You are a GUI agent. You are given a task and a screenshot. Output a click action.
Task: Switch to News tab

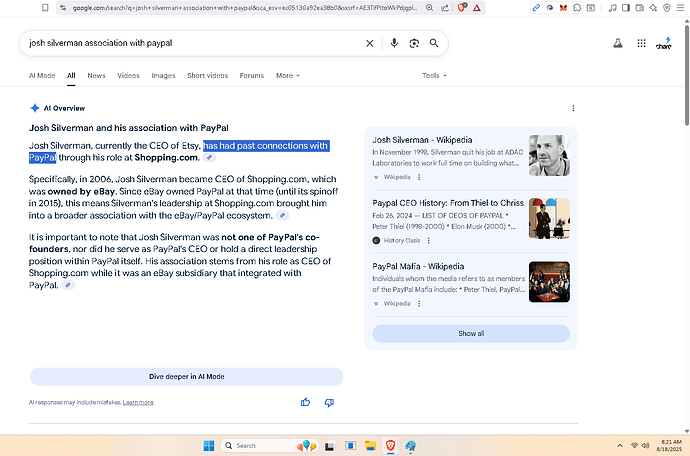click(96, 76)
